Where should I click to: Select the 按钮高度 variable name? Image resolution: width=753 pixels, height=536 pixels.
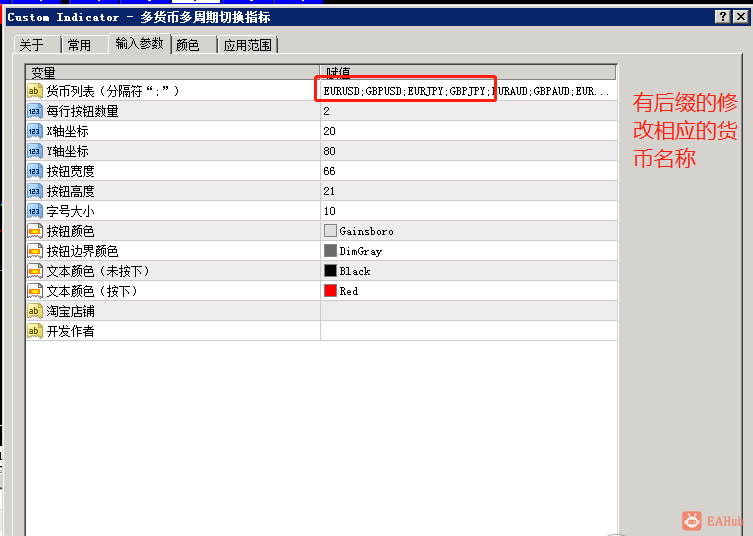coord(70,191)
